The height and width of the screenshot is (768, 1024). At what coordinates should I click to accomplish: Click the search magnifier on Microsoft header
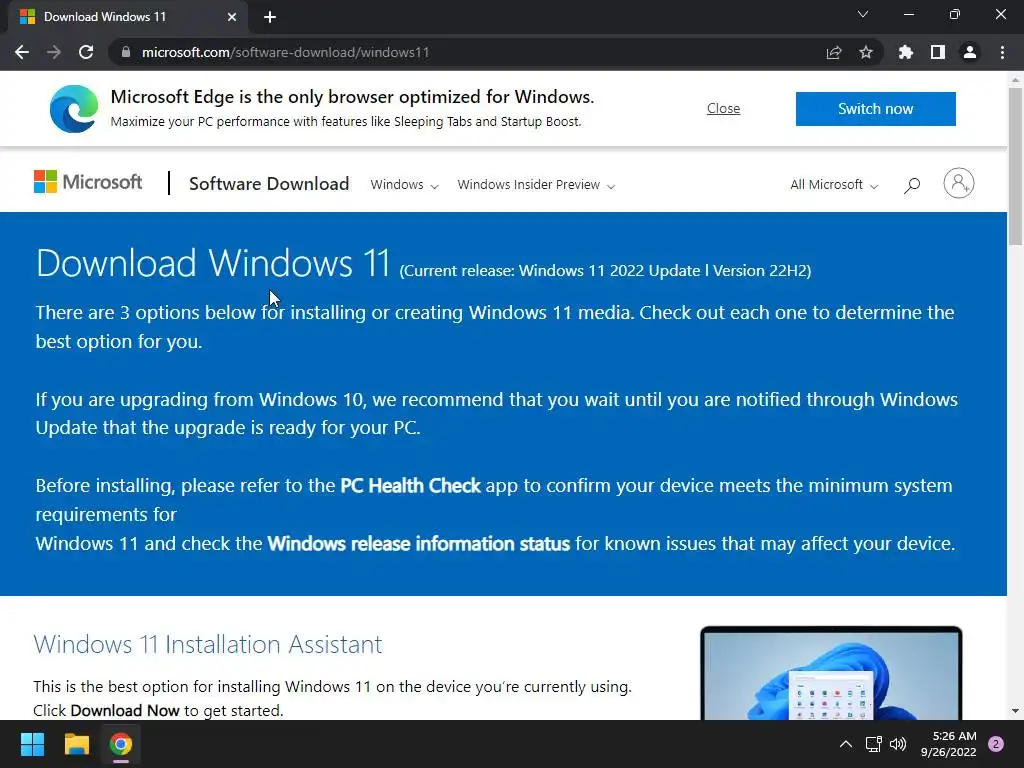[912, 185]
